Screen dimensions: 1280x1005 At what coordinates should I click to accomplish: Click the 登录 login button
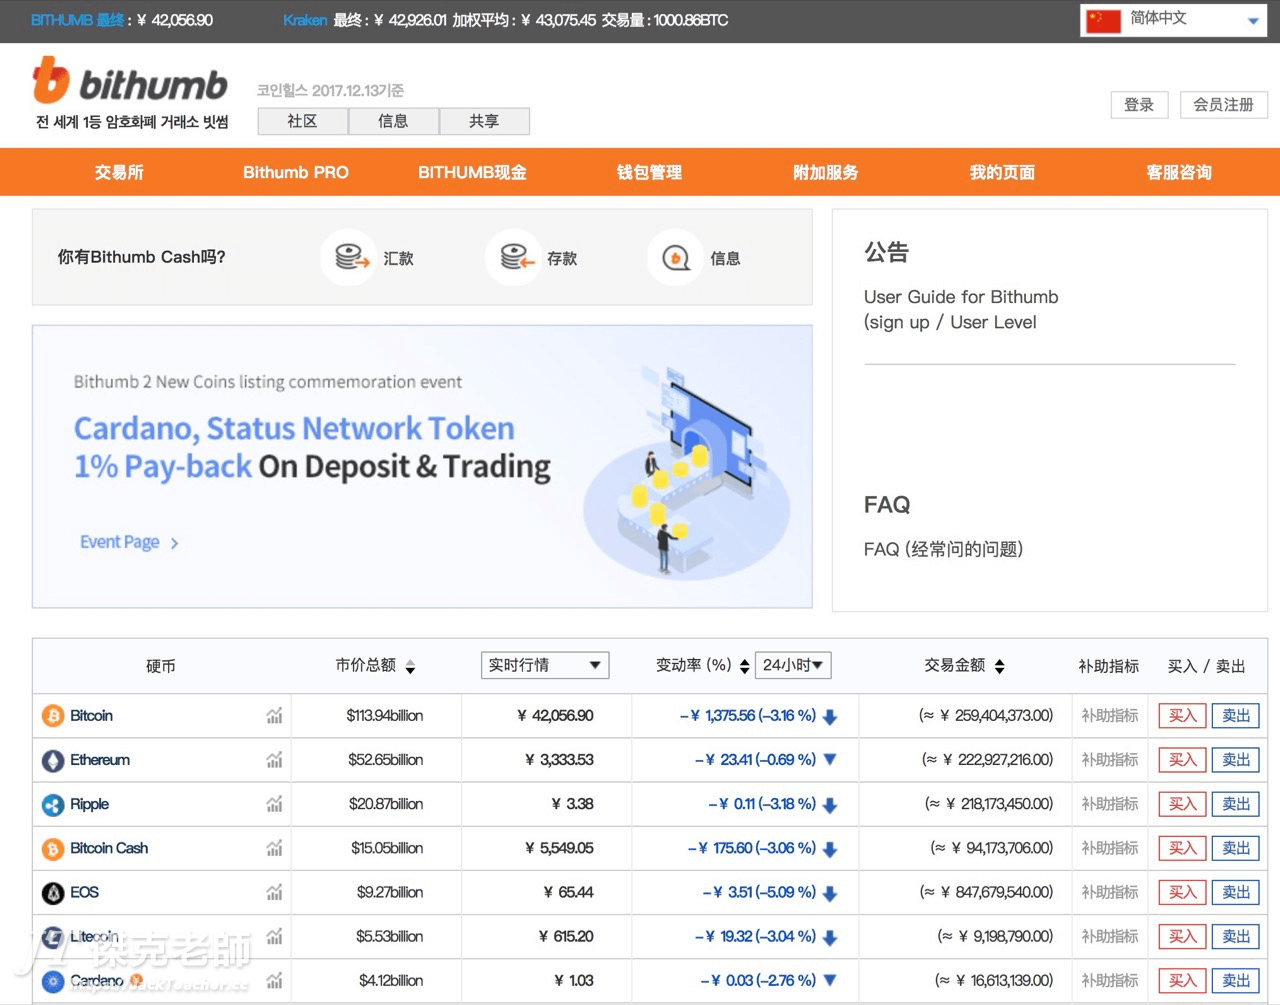[1139, 105]
